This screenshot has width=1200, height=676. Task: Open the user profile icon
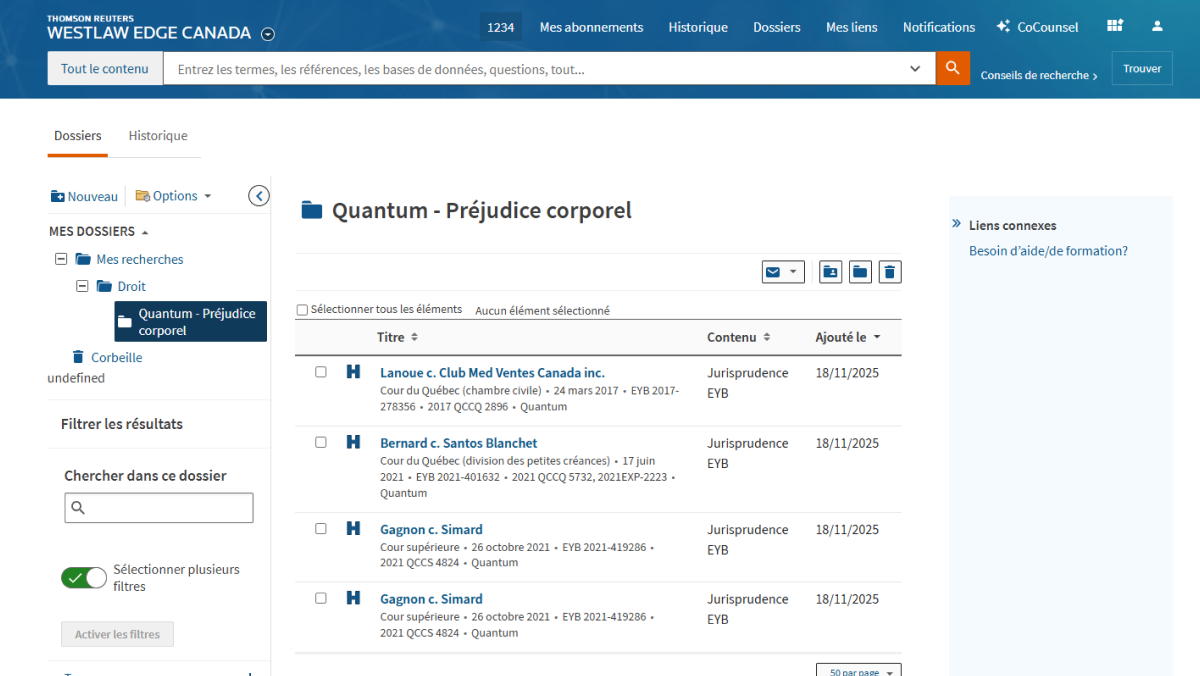1157,26
